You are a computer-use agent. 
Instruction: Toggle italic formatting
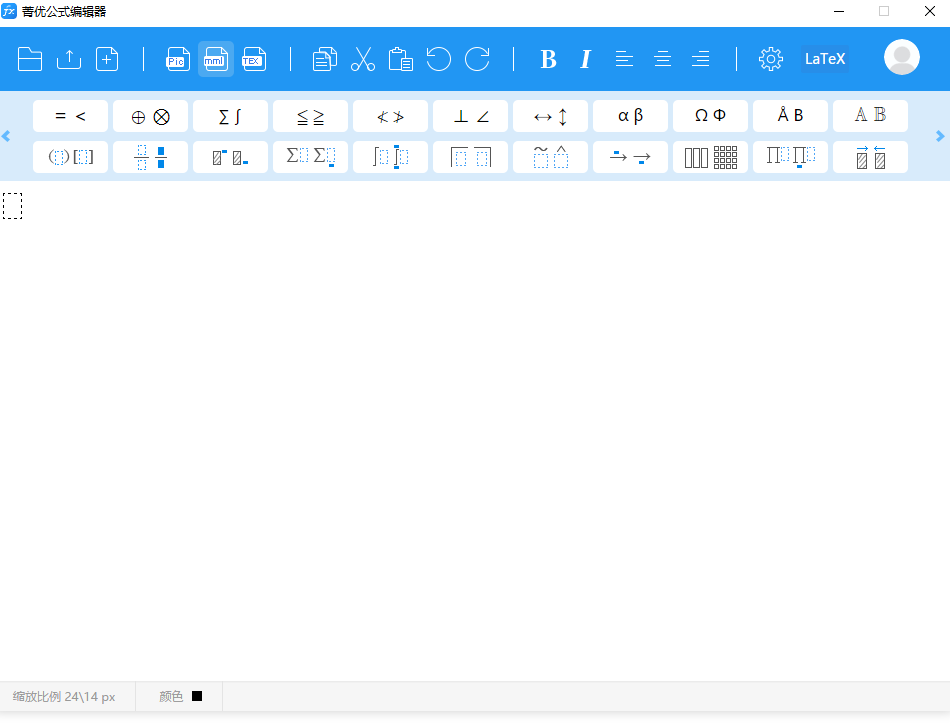[586, 59]
